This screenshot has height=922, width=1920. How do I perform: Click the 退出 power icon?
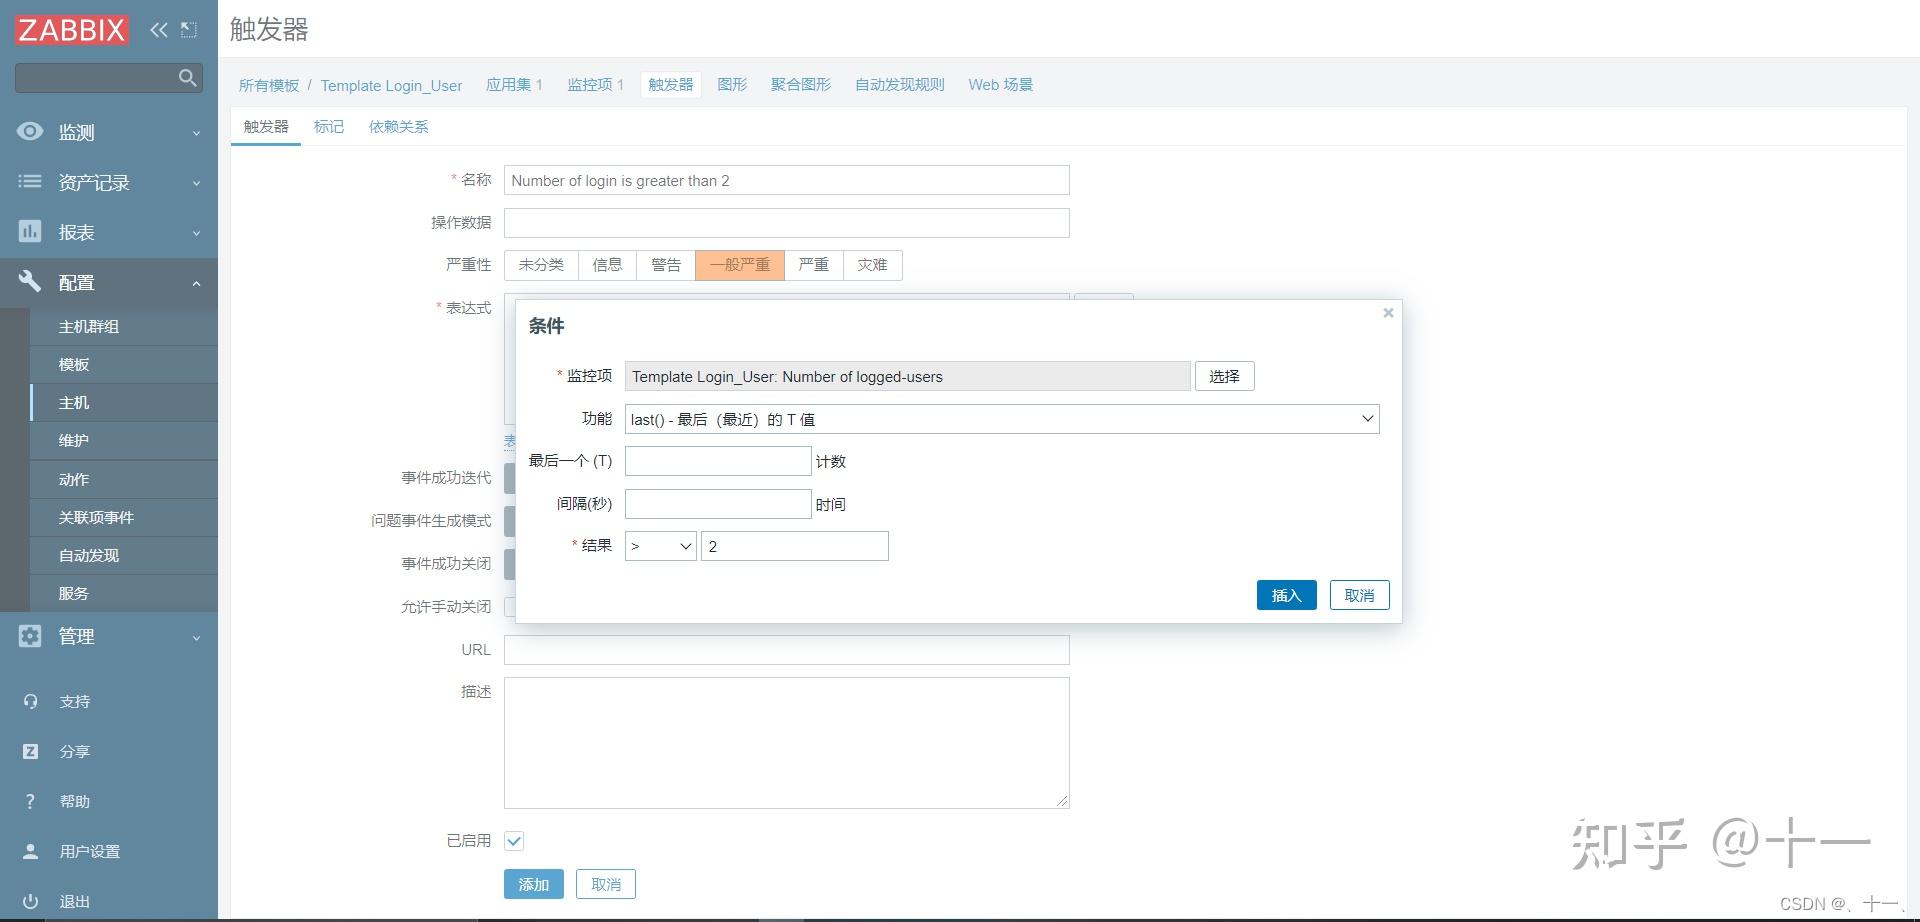[30, 901]
